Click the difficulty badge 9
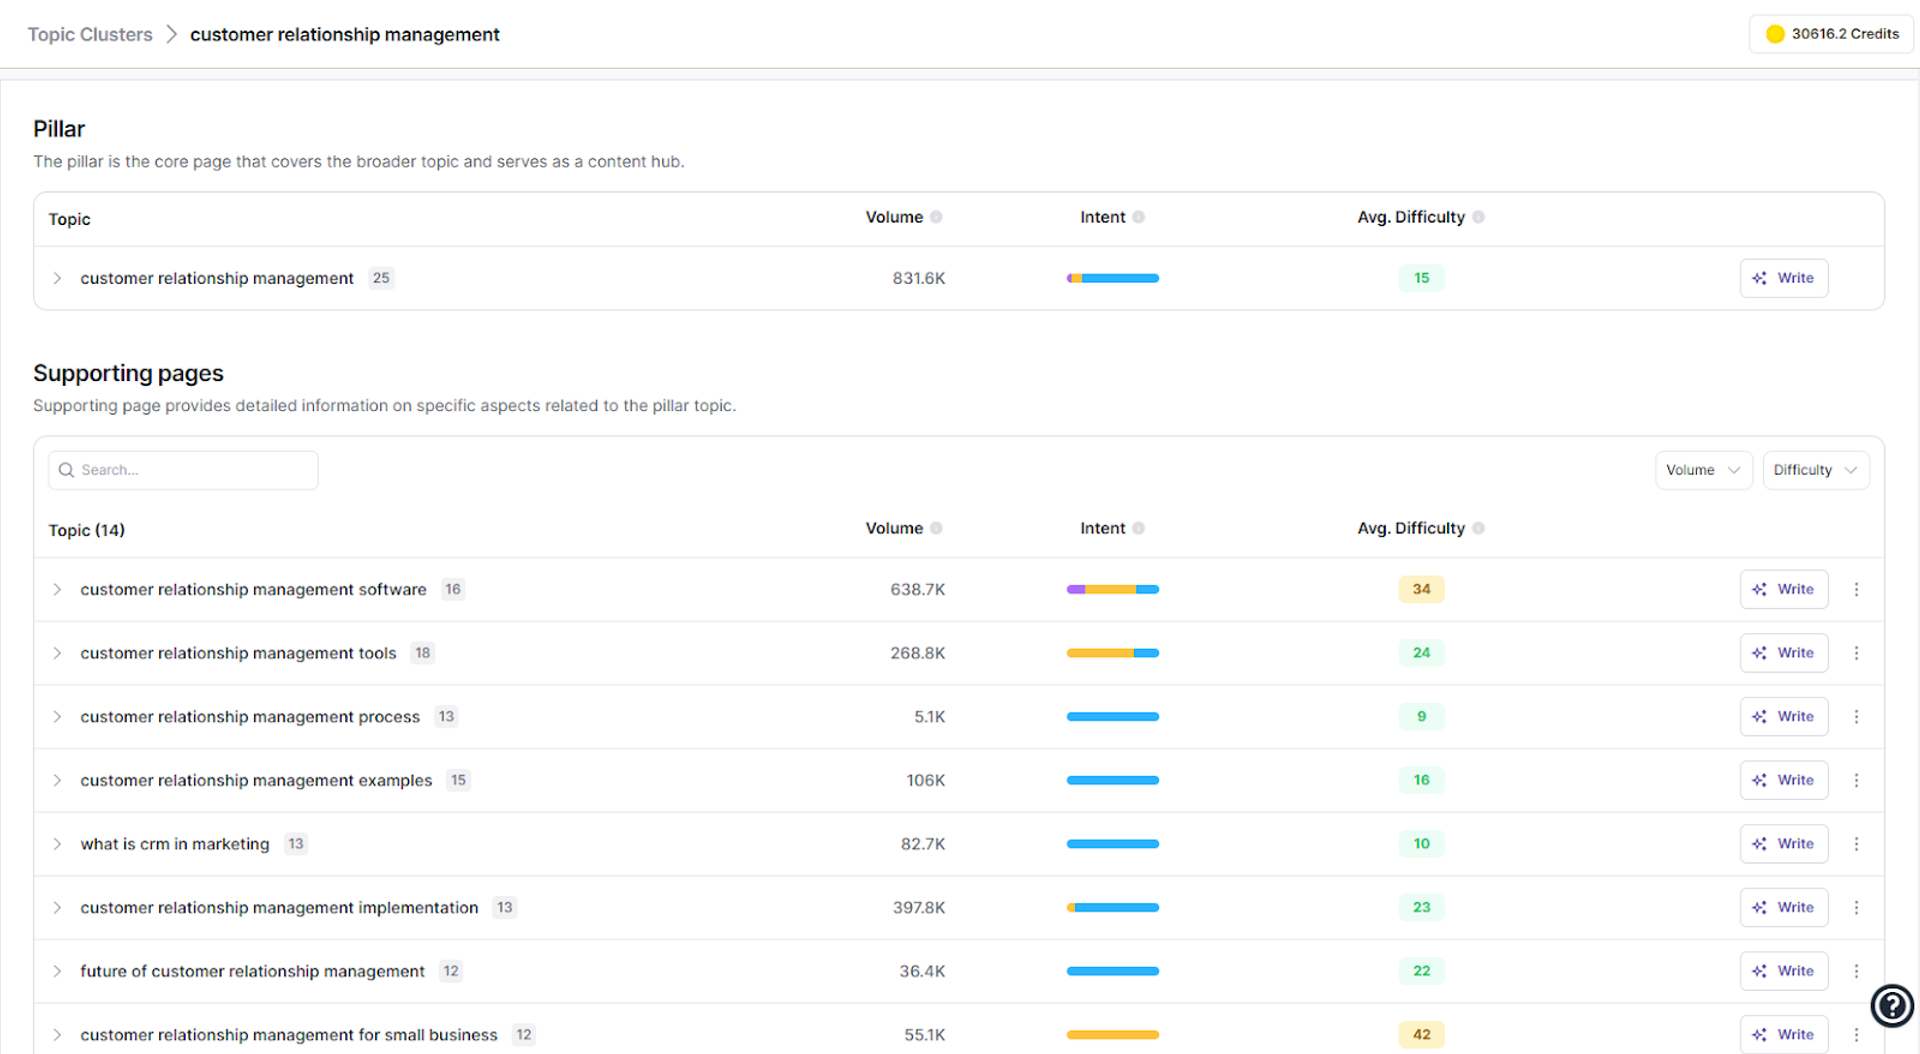Viewport: 1920px width, 1054px height. click(1421, 717)
